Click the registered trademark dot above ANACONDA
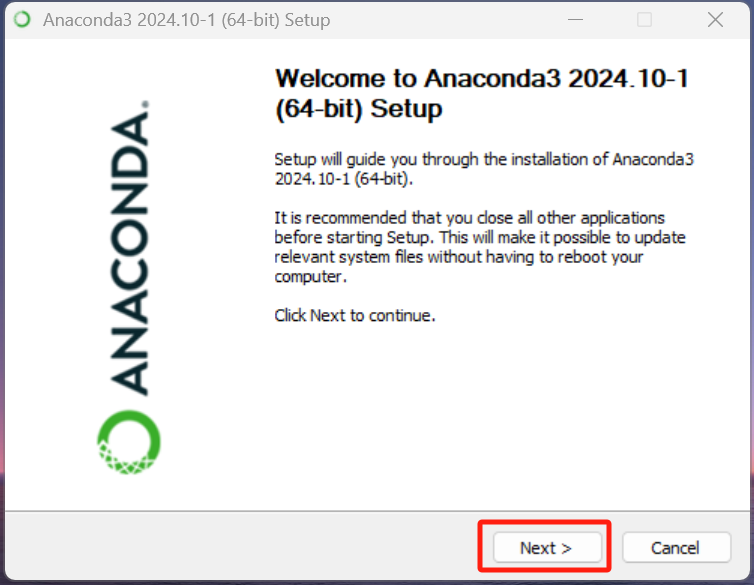This screenshot has width=754, height=585. [x=145, y=104]
